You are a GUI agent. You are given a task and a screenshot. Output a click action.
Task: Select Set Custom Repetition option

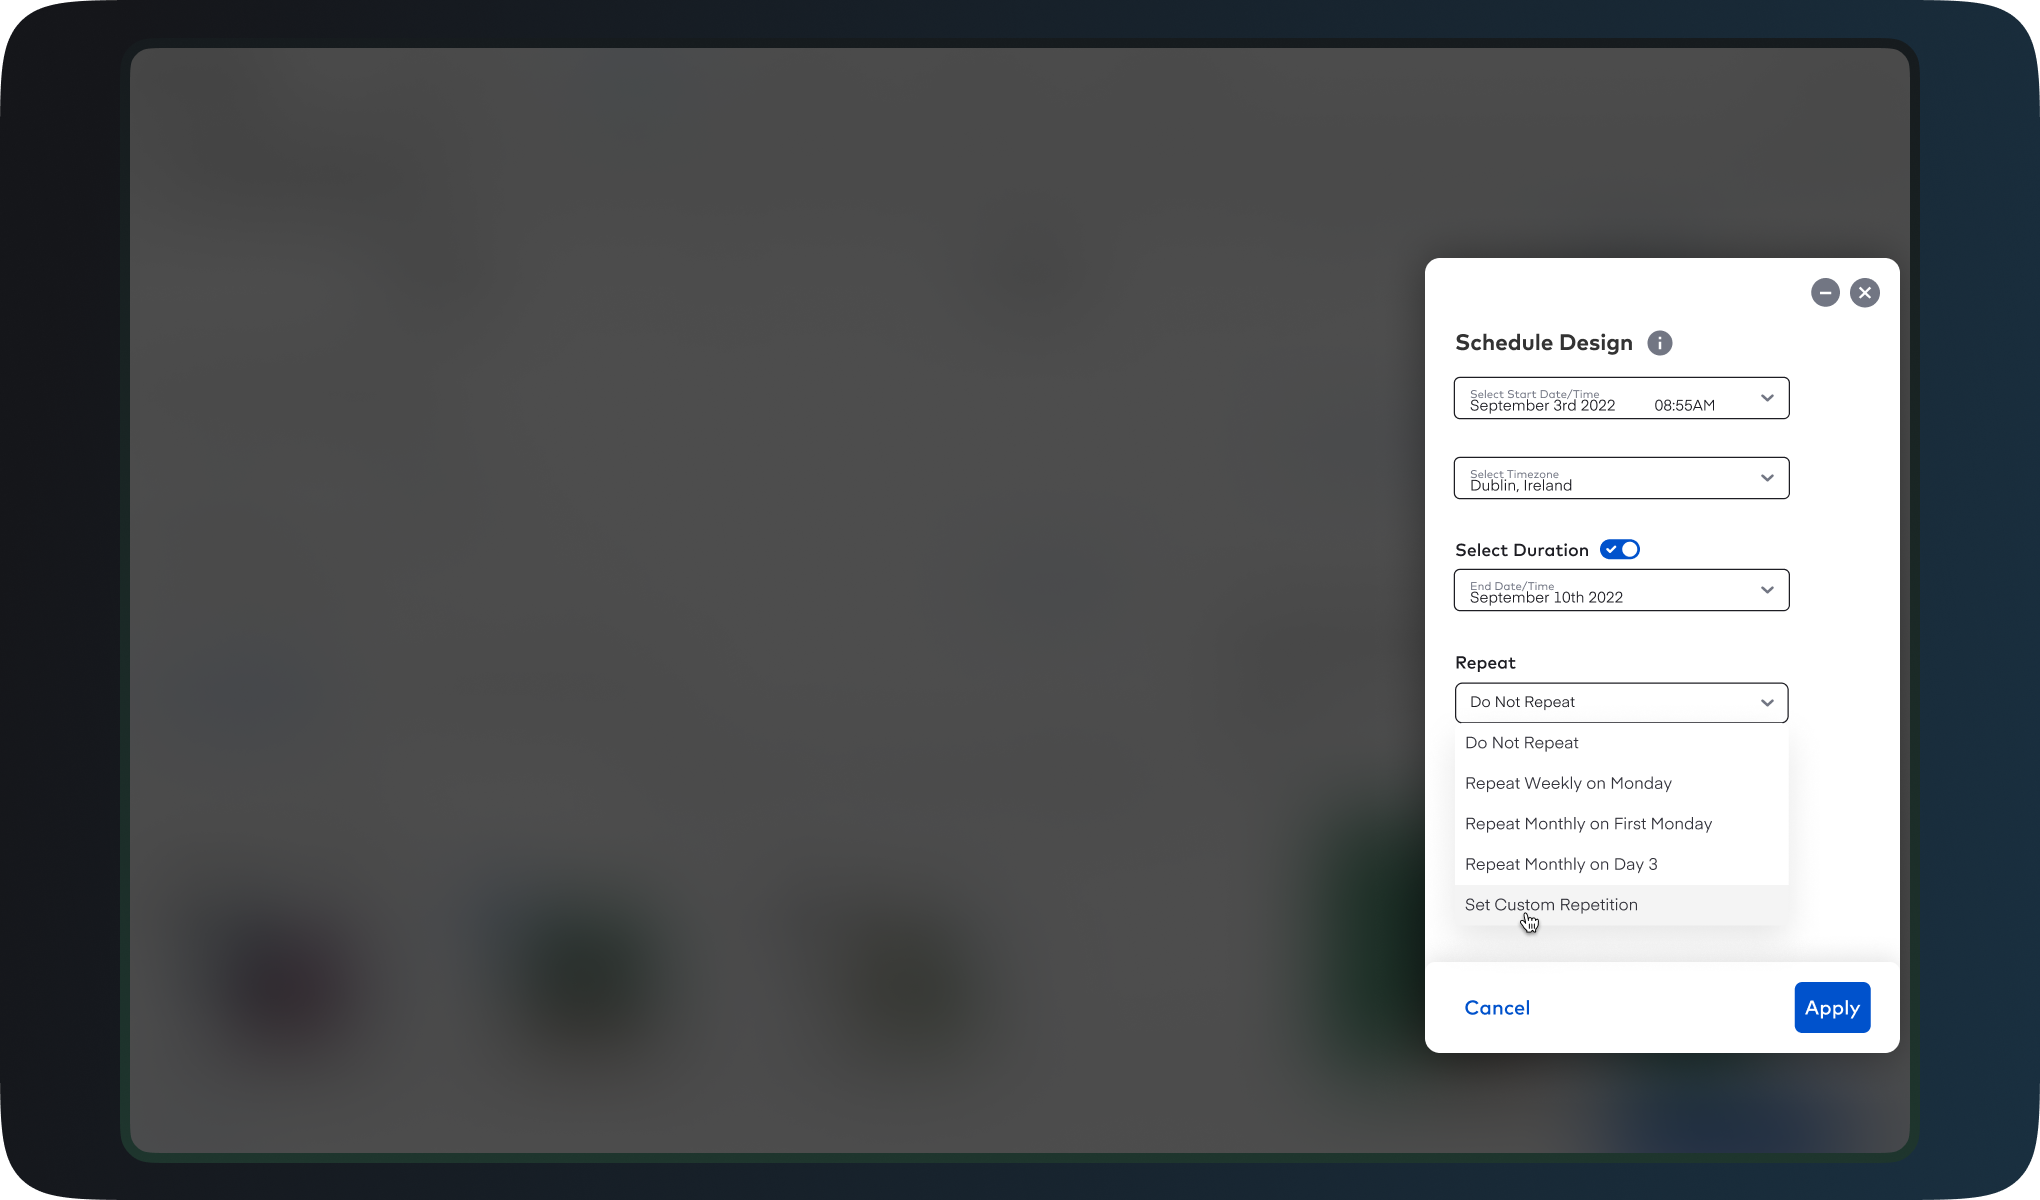point(1551,904)
